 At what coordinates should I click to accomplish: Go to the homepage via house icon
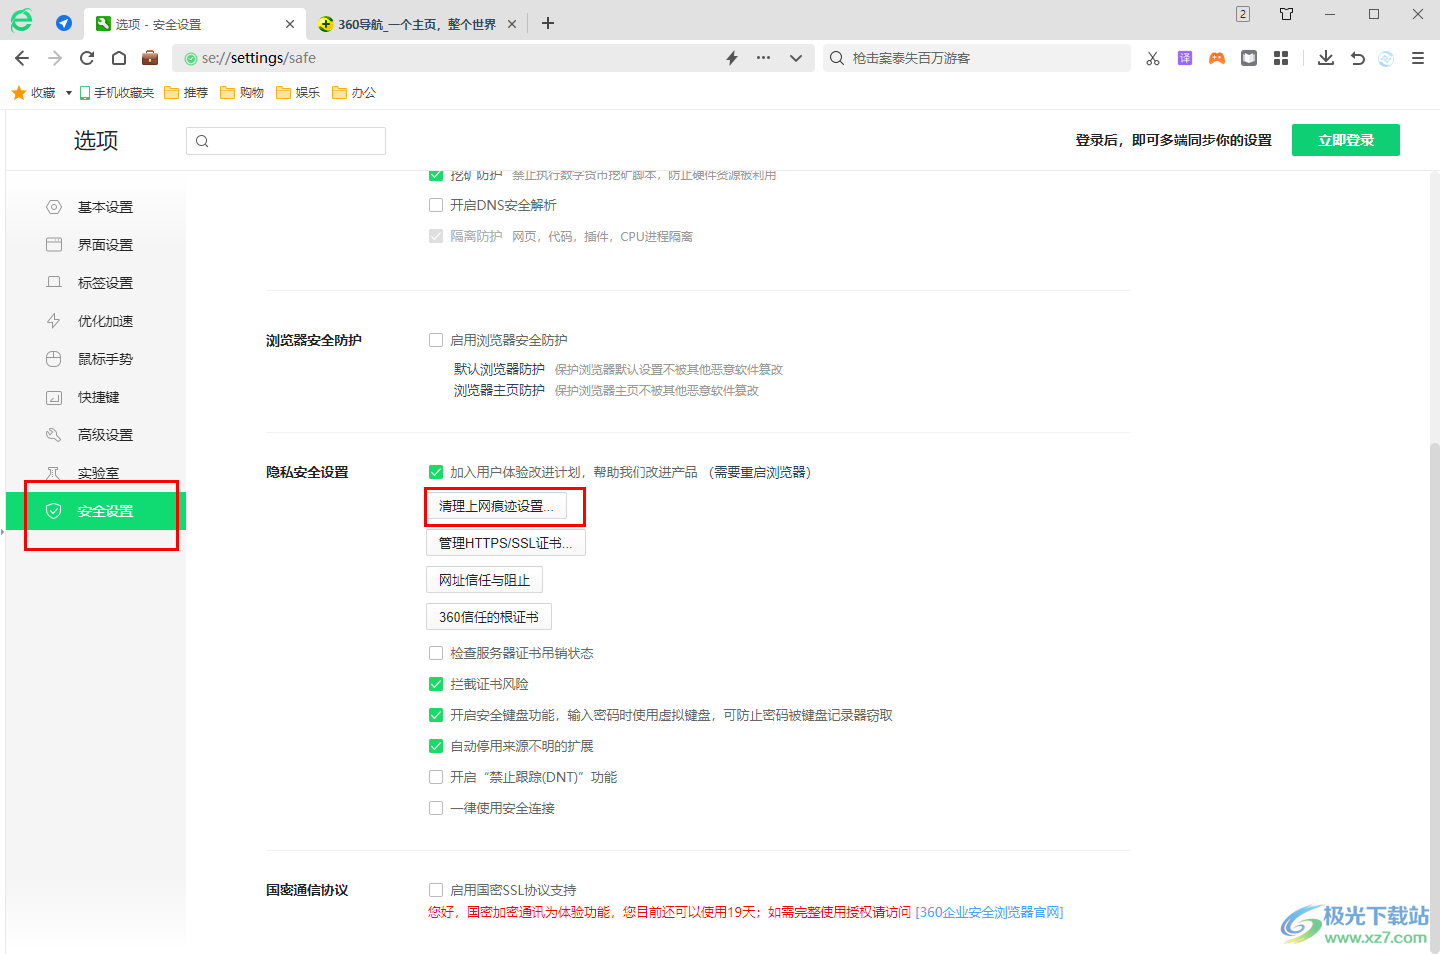coord(119,58)
